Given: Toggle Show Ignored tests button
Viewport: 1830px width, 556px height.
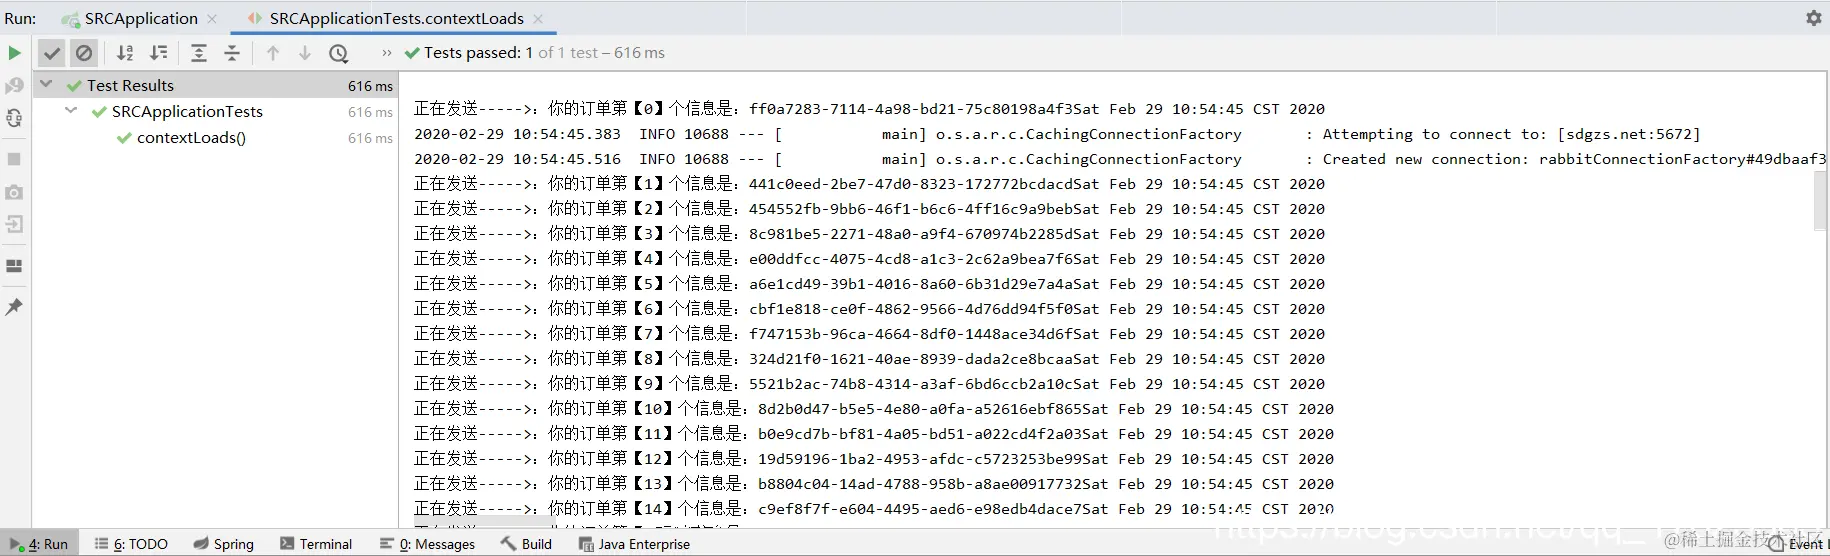Looking at the screenshot, I should click(x=84, y=53).
